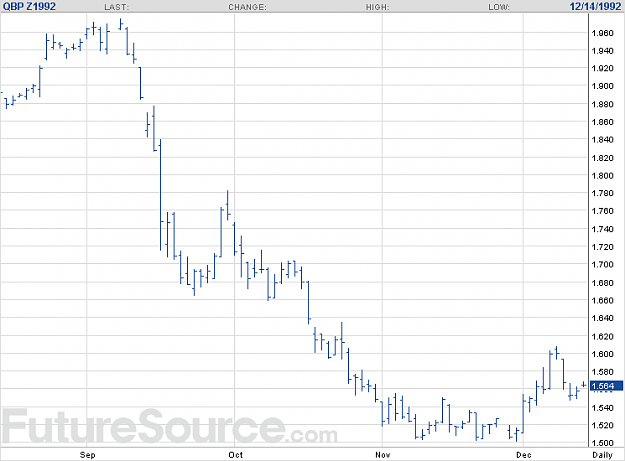This screenshot has width=625, height=461.
Task: Click the 1.680 price axis label
Action: [603, 283]
